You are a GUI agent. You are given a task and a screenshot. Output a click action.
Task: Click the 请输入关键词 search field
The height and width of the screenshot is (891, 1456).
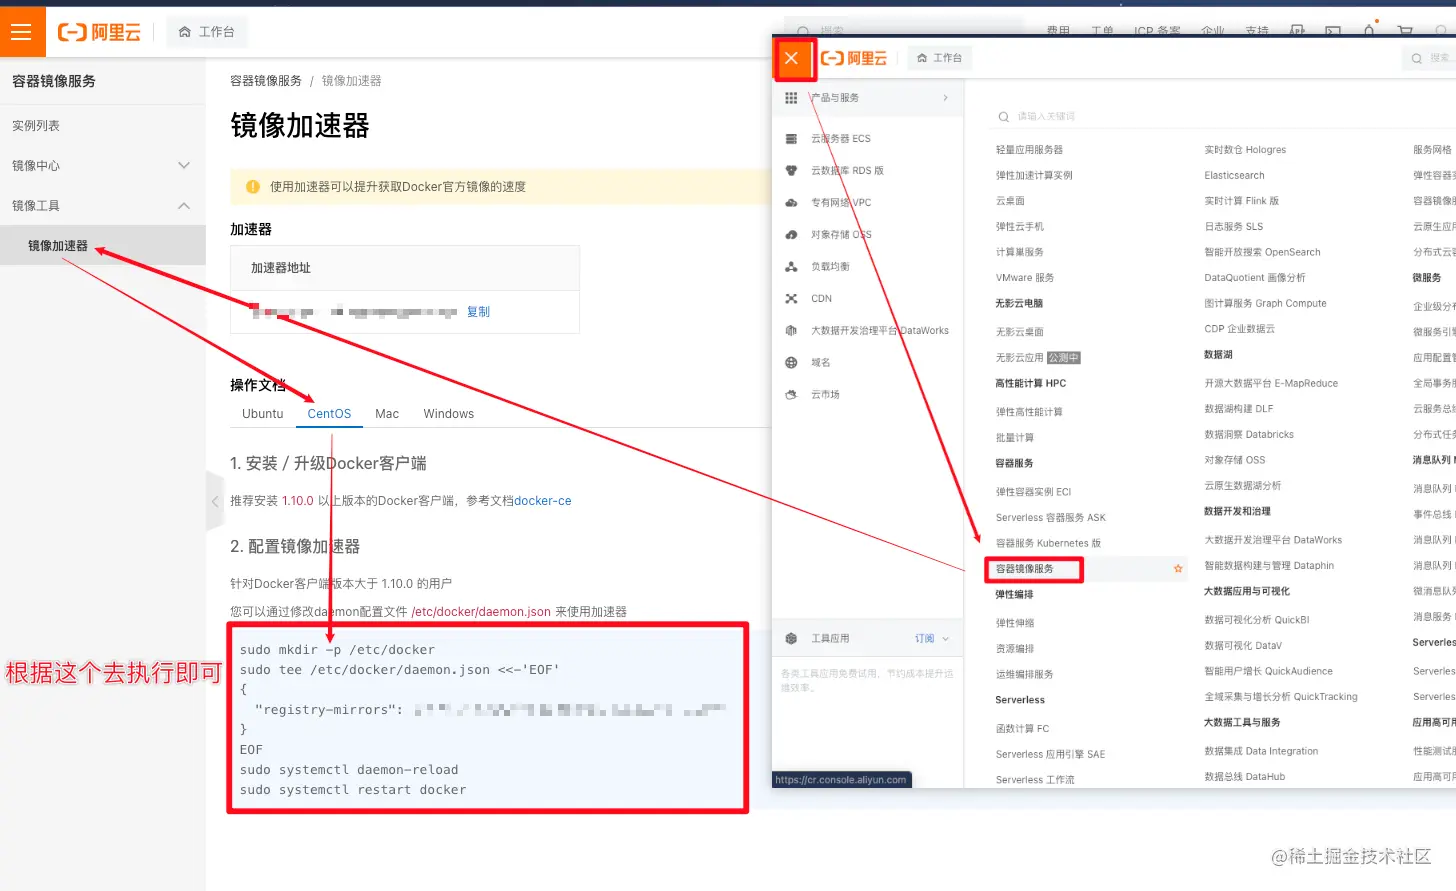[x=1060, y=116]
